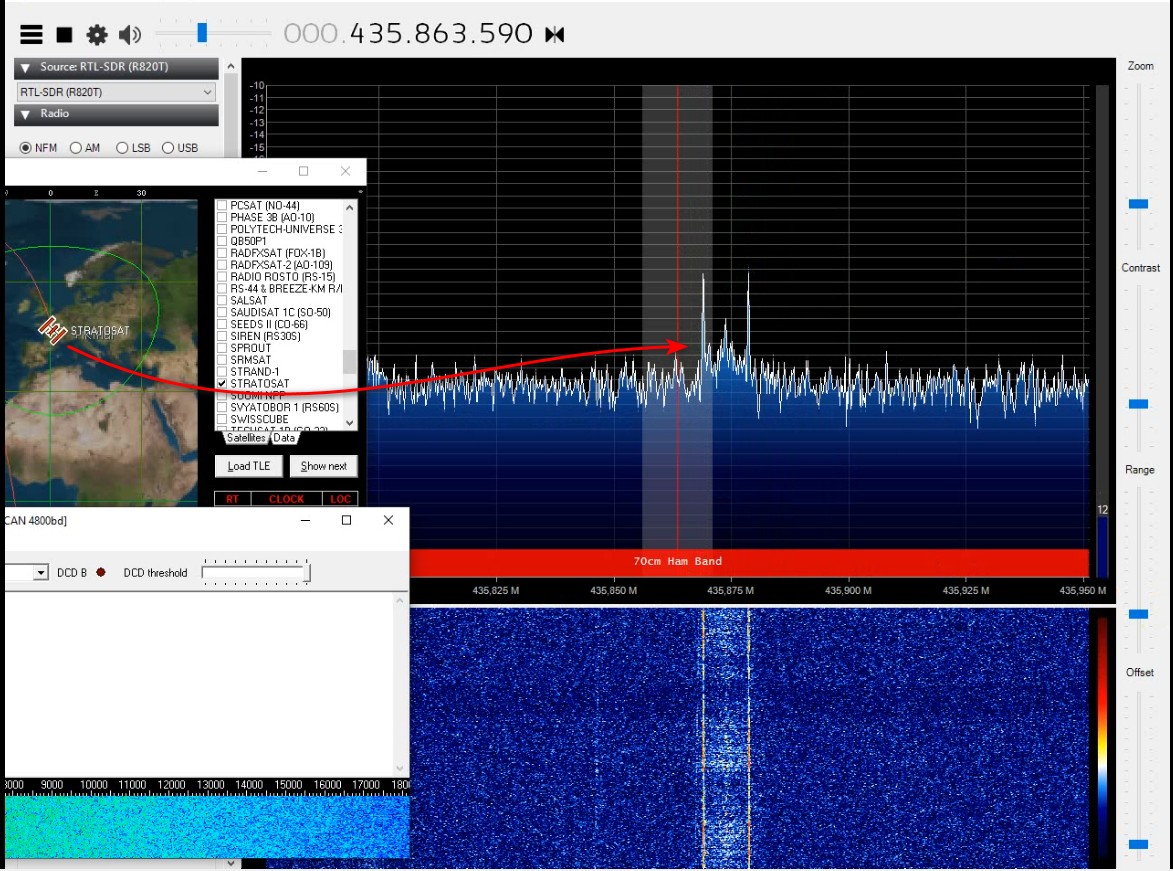
Task: Click the Load TLE button
Action: pos(249,466)
